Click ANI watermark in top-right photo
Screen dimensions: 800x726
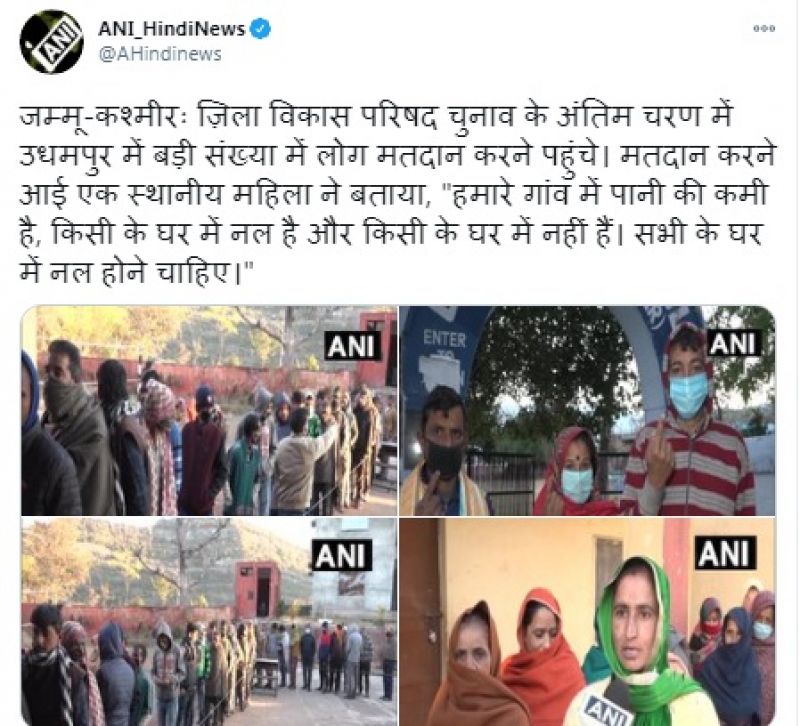pos(732,343)
